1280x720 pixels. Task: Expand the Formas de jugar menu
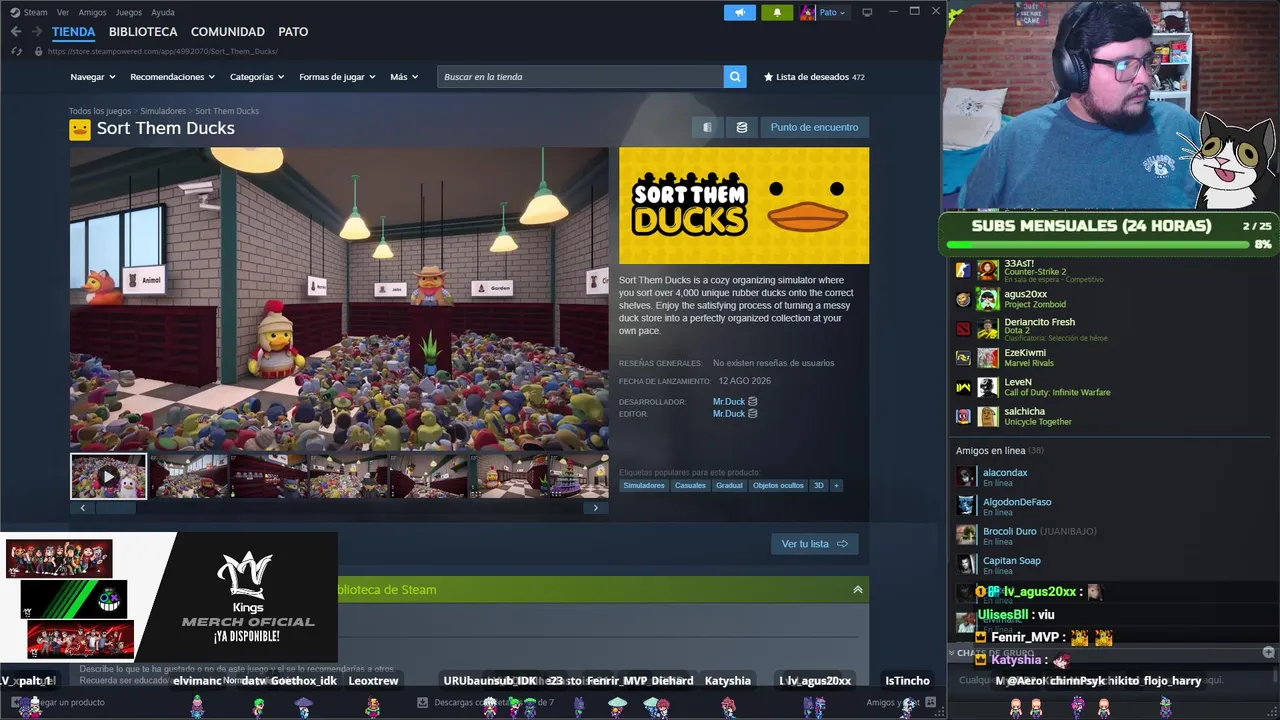(x=337, y=77)
